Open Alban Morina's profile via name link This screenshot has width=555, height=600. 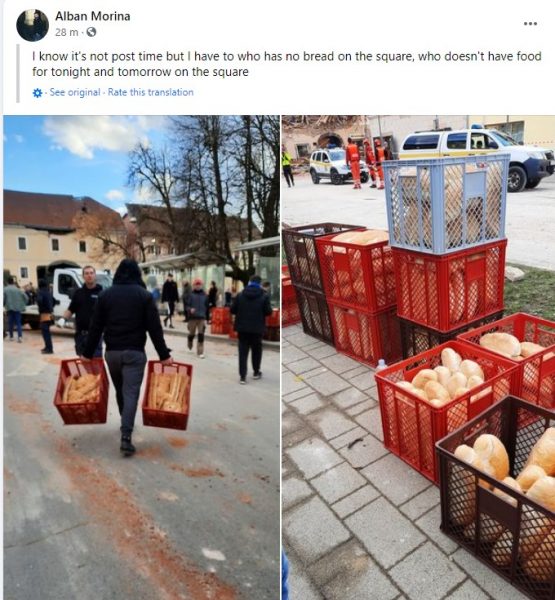(93, 16)
